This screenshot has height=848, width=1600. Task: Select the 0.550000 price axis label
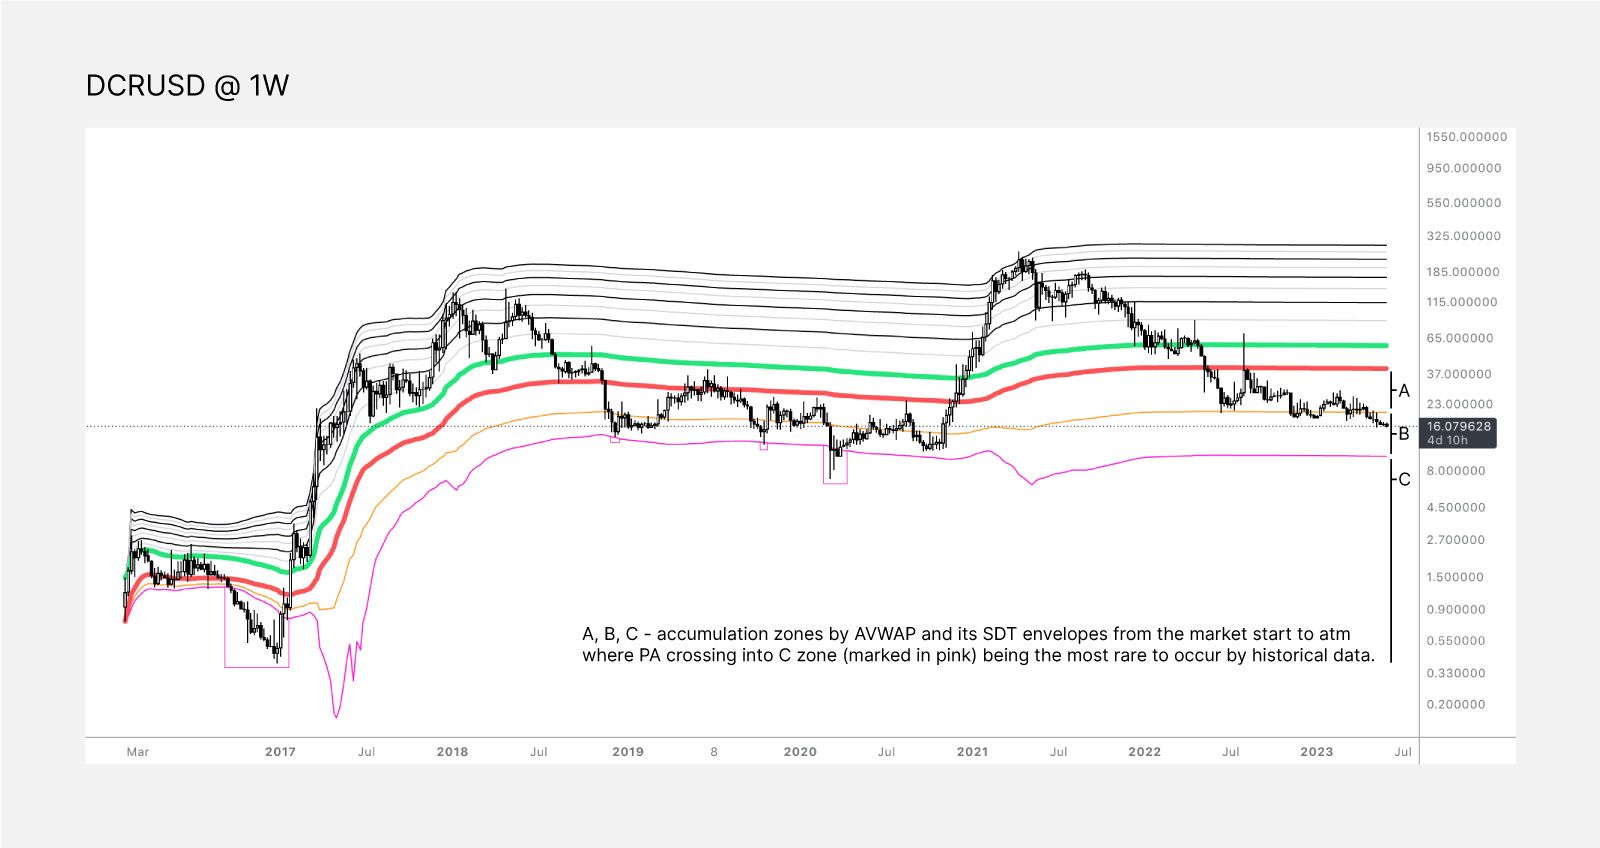[1456, 641]
